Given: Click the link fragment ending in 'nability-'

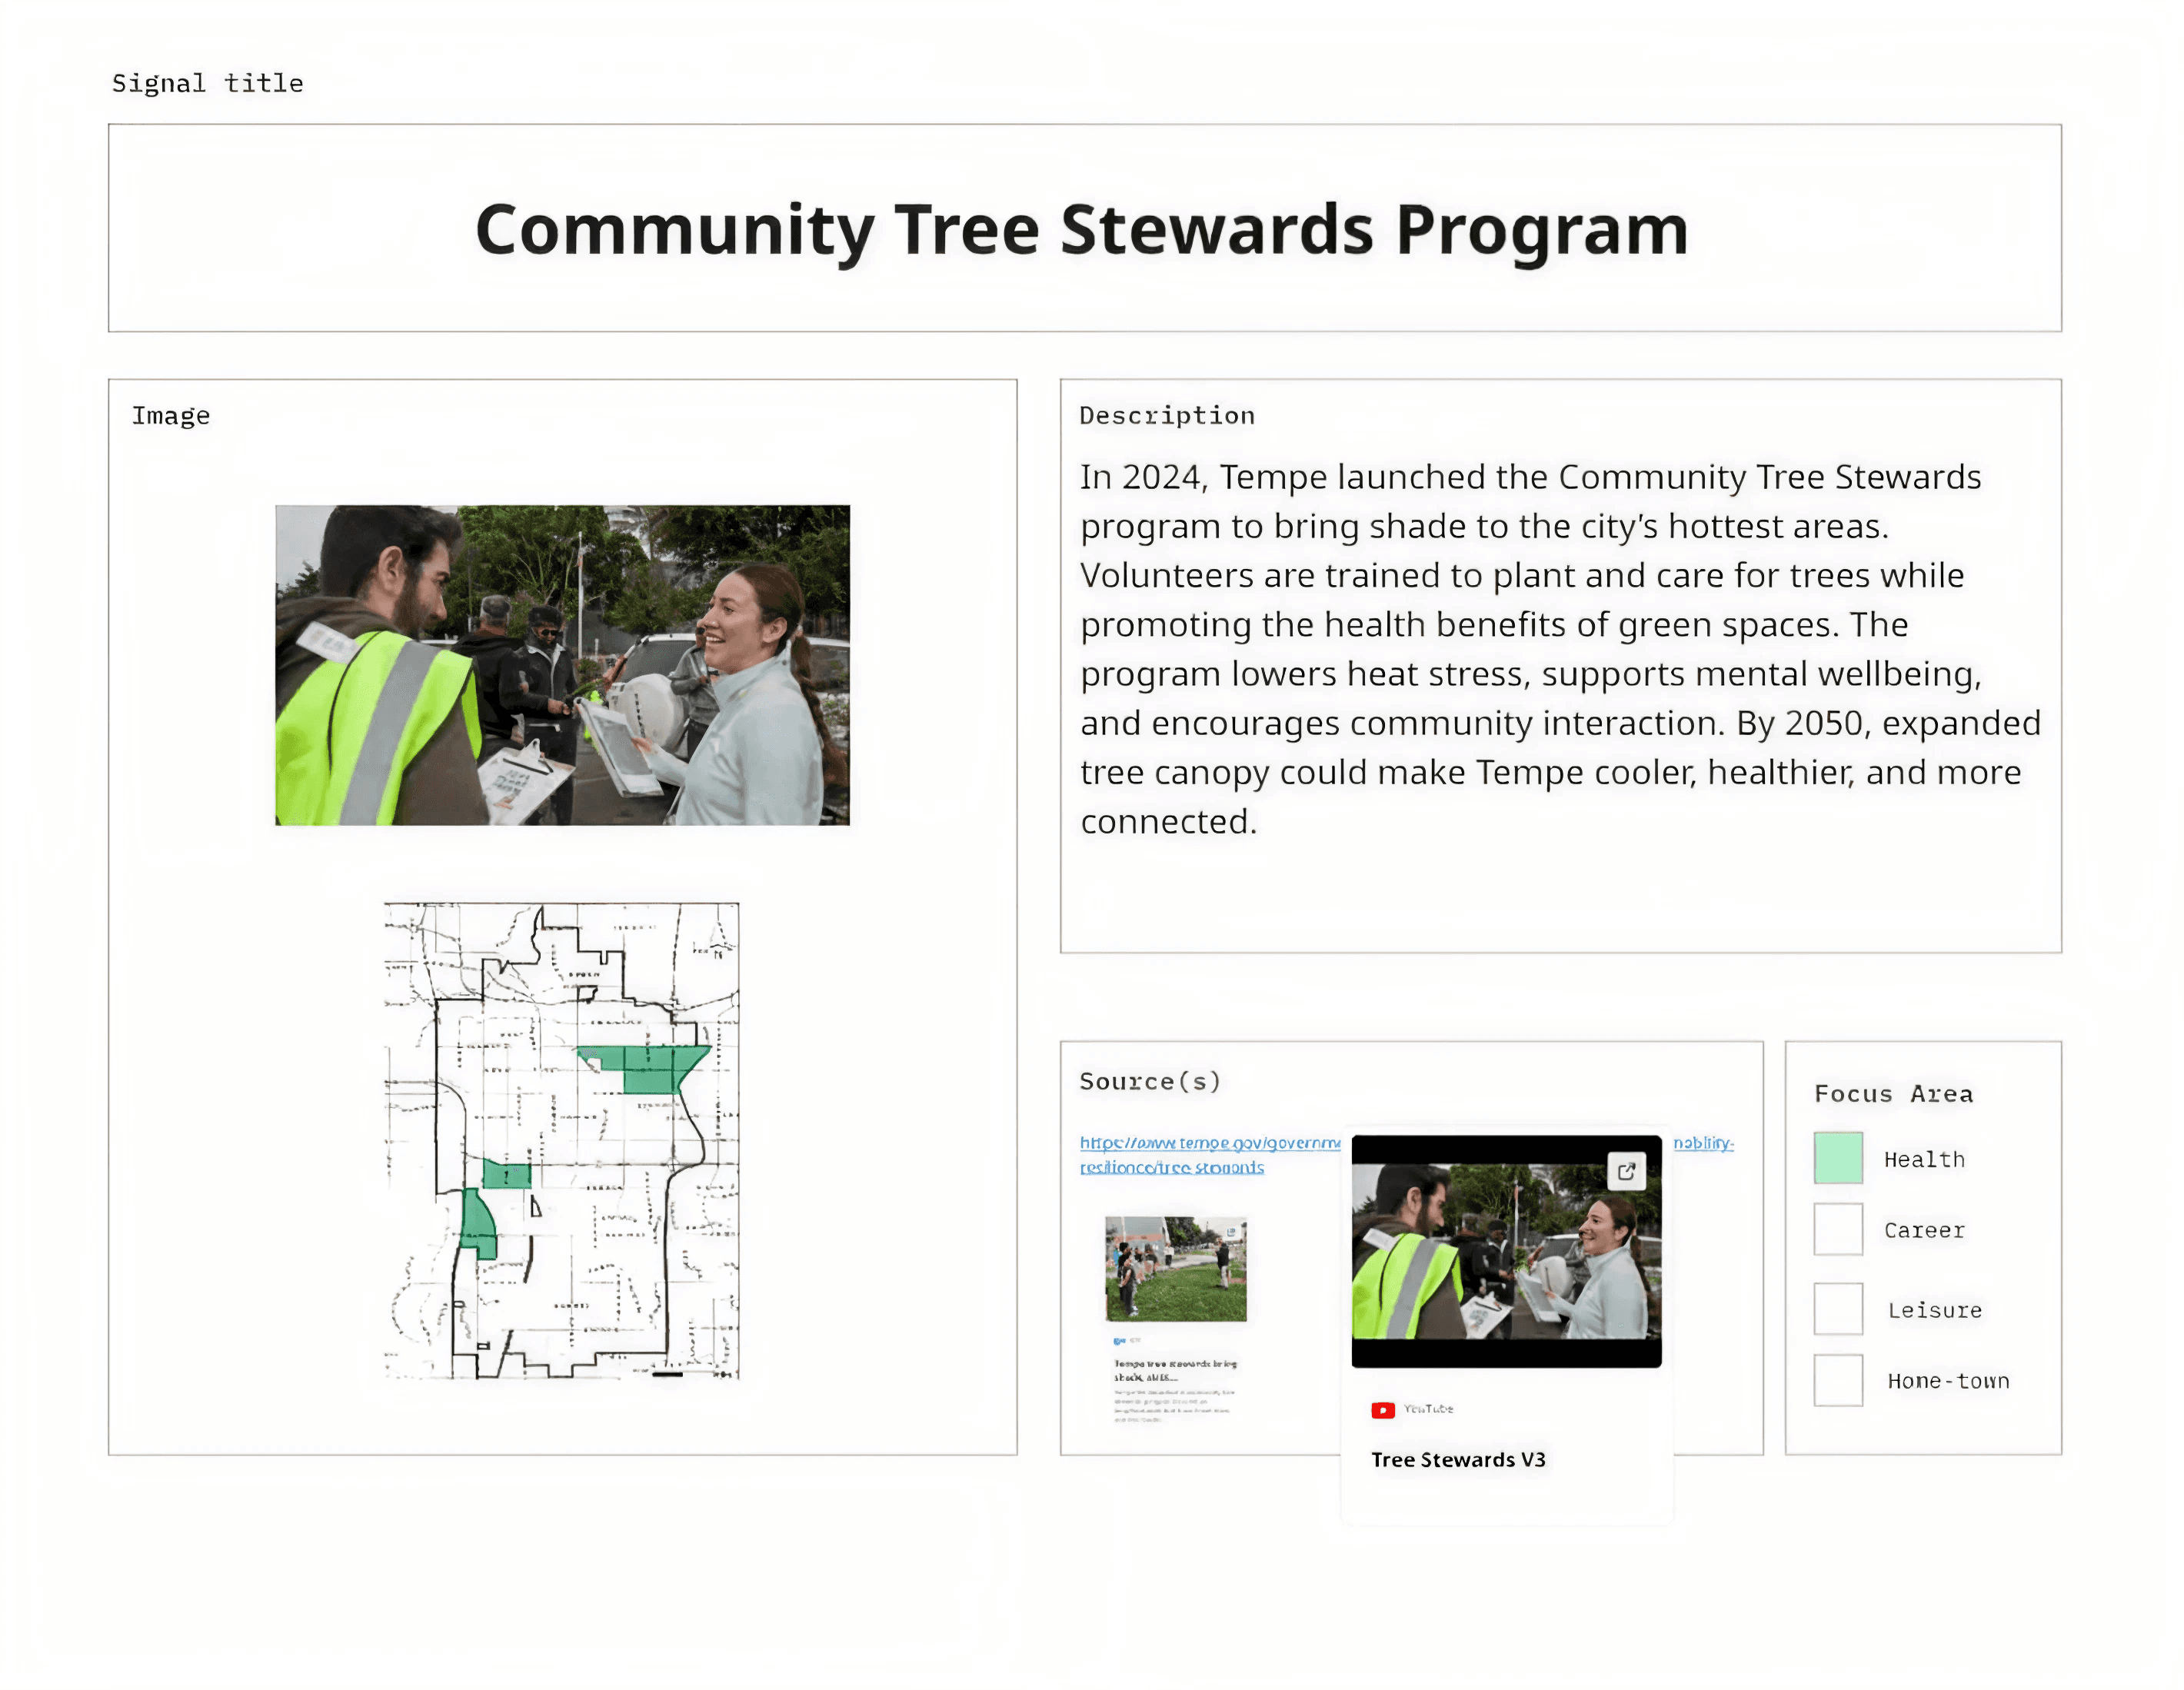Looking at the screenshot, I should tap(1703, 1143).
